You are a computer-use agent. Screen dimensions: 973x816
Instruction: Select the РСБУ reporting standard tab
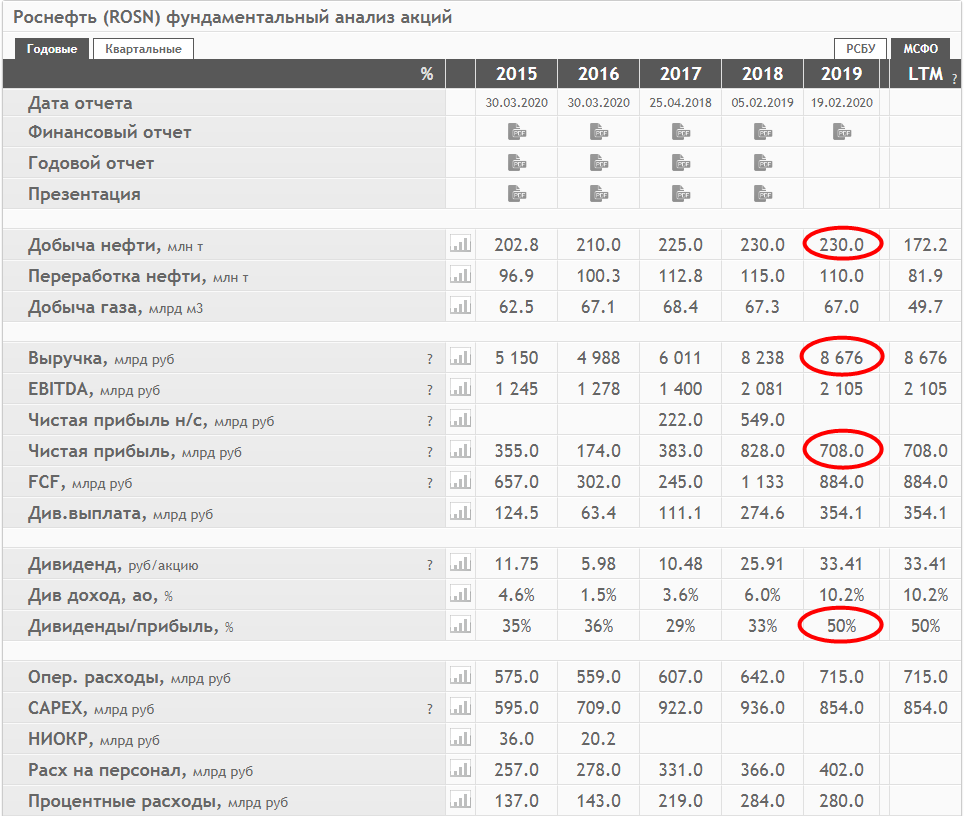coord(860,49)
